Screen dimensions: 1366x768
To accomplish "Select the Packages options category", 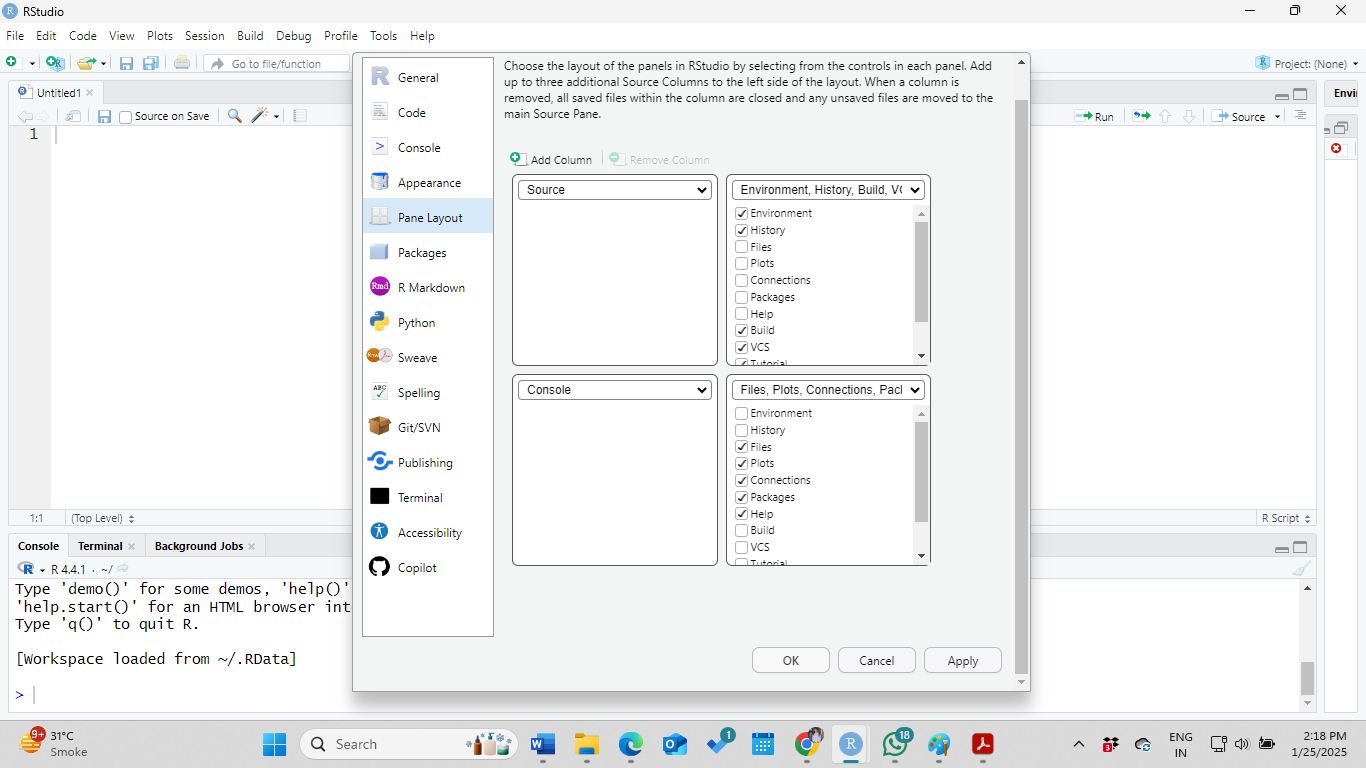I will click(428, 253).
